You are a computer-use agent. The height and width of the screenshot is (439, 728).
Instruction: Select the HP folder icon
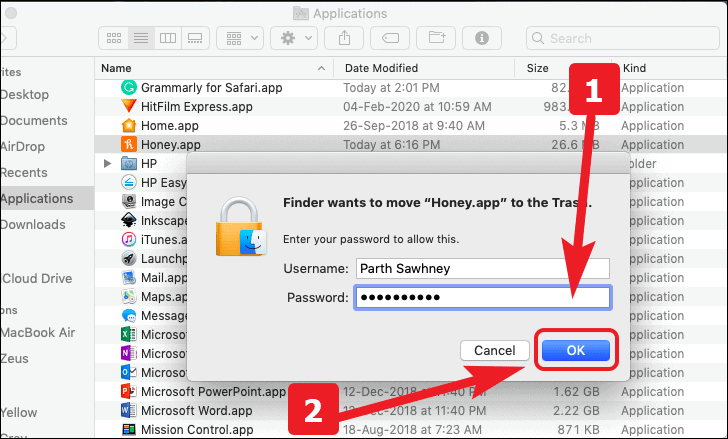click(x=129, y=163)
